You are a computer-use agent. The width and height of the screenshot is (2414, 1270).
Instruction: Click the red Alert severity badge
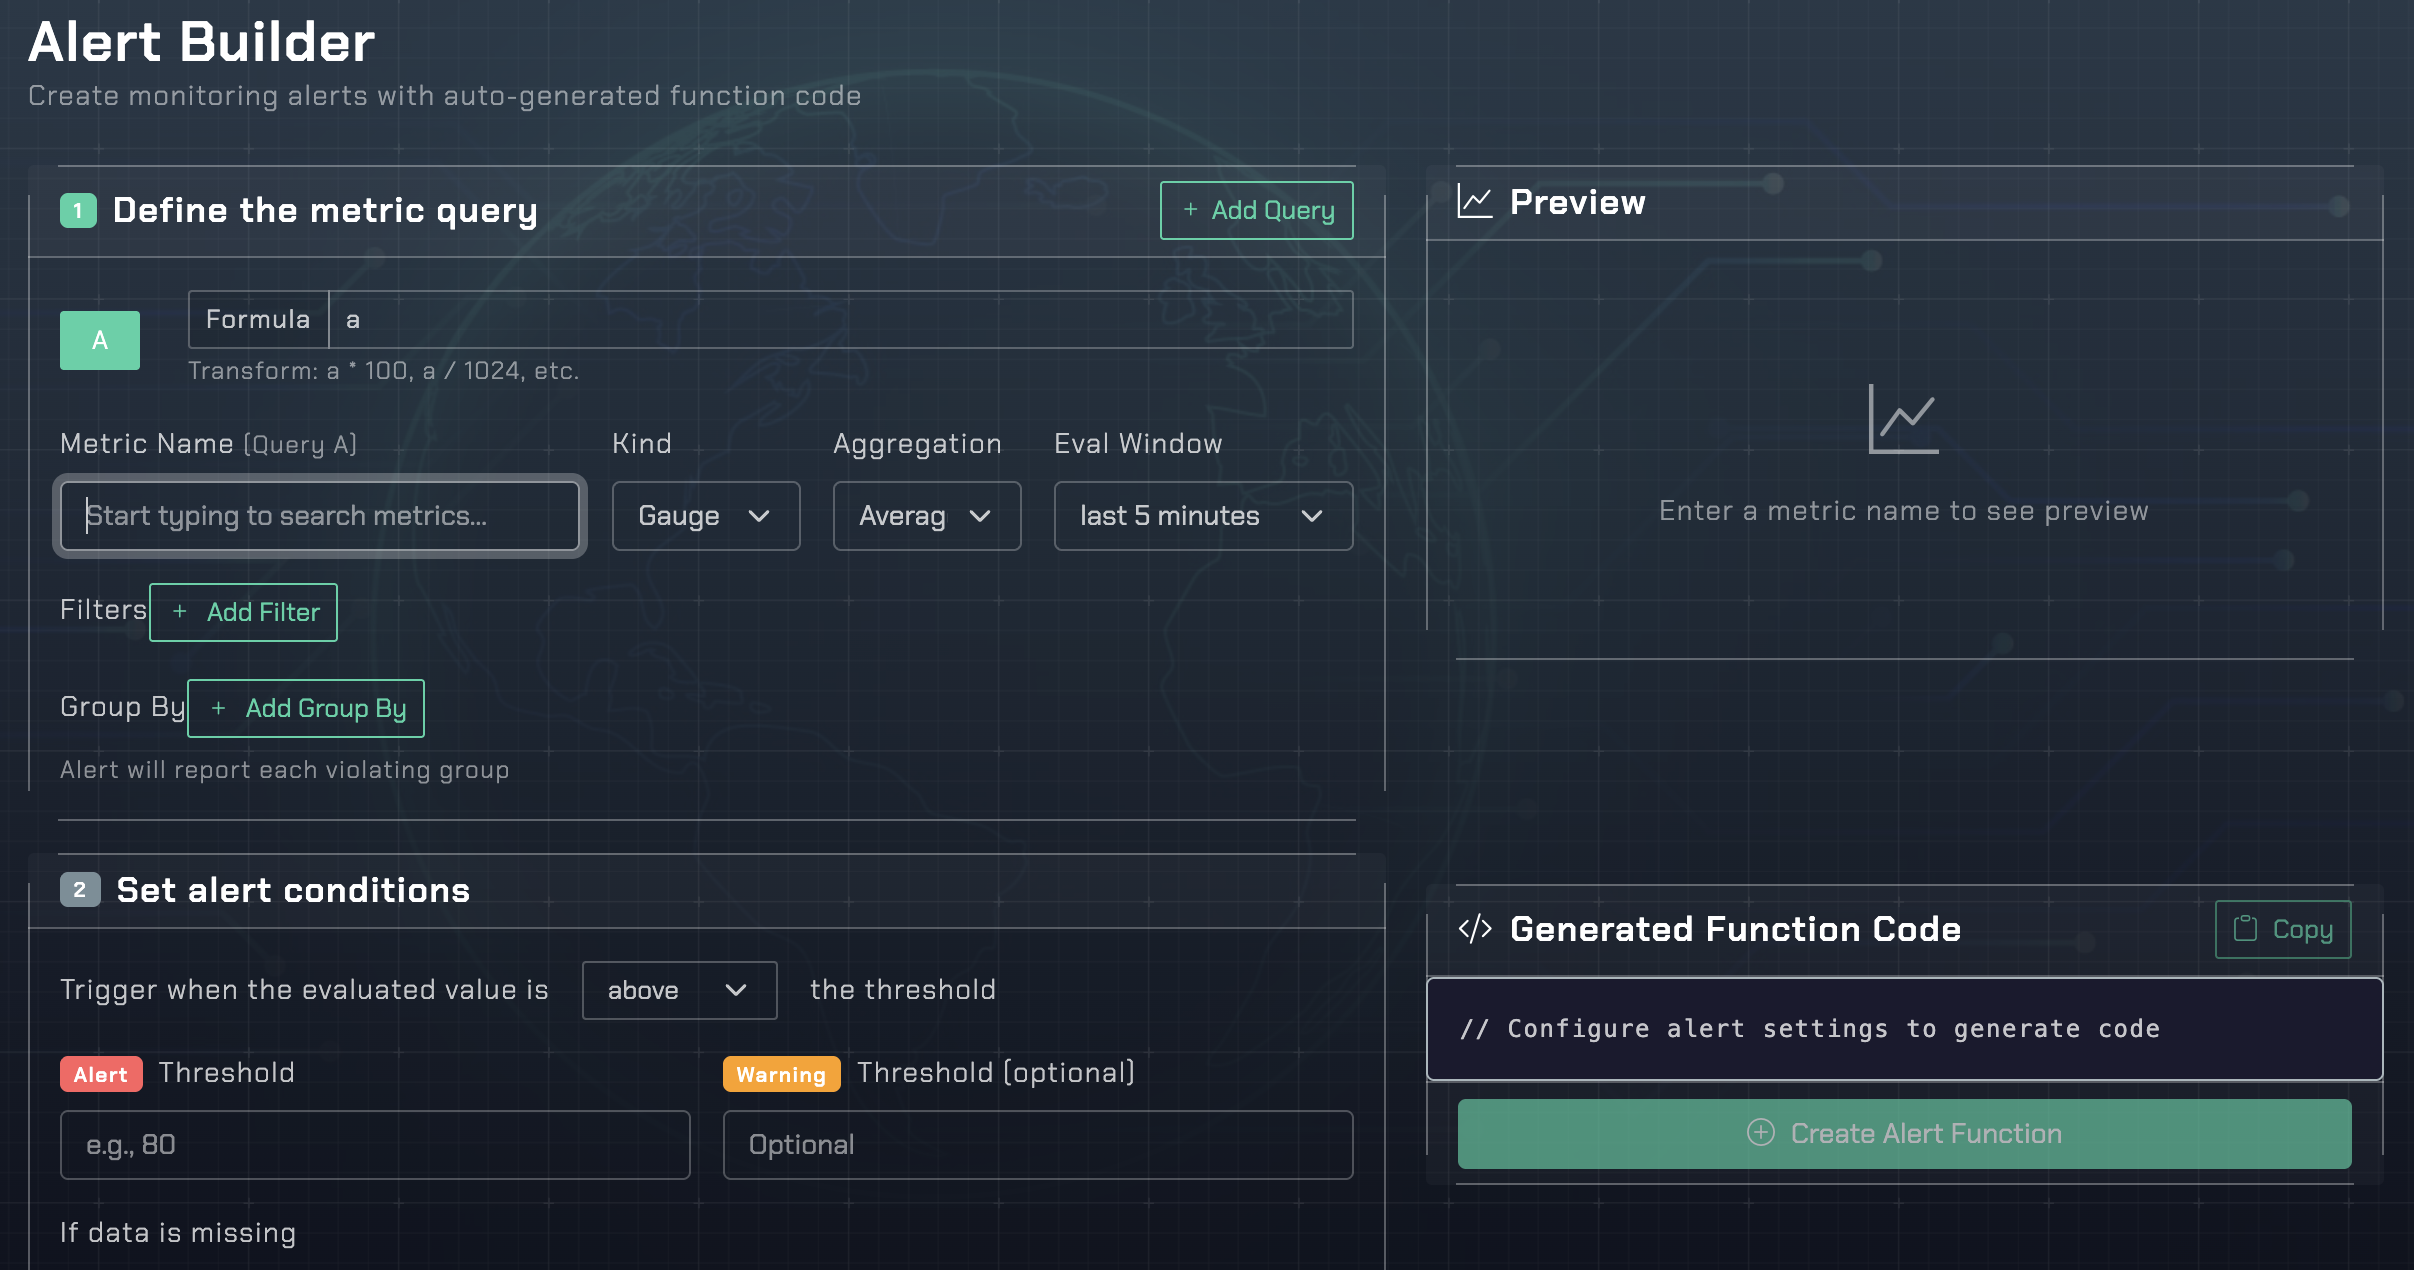point(101,1074)
